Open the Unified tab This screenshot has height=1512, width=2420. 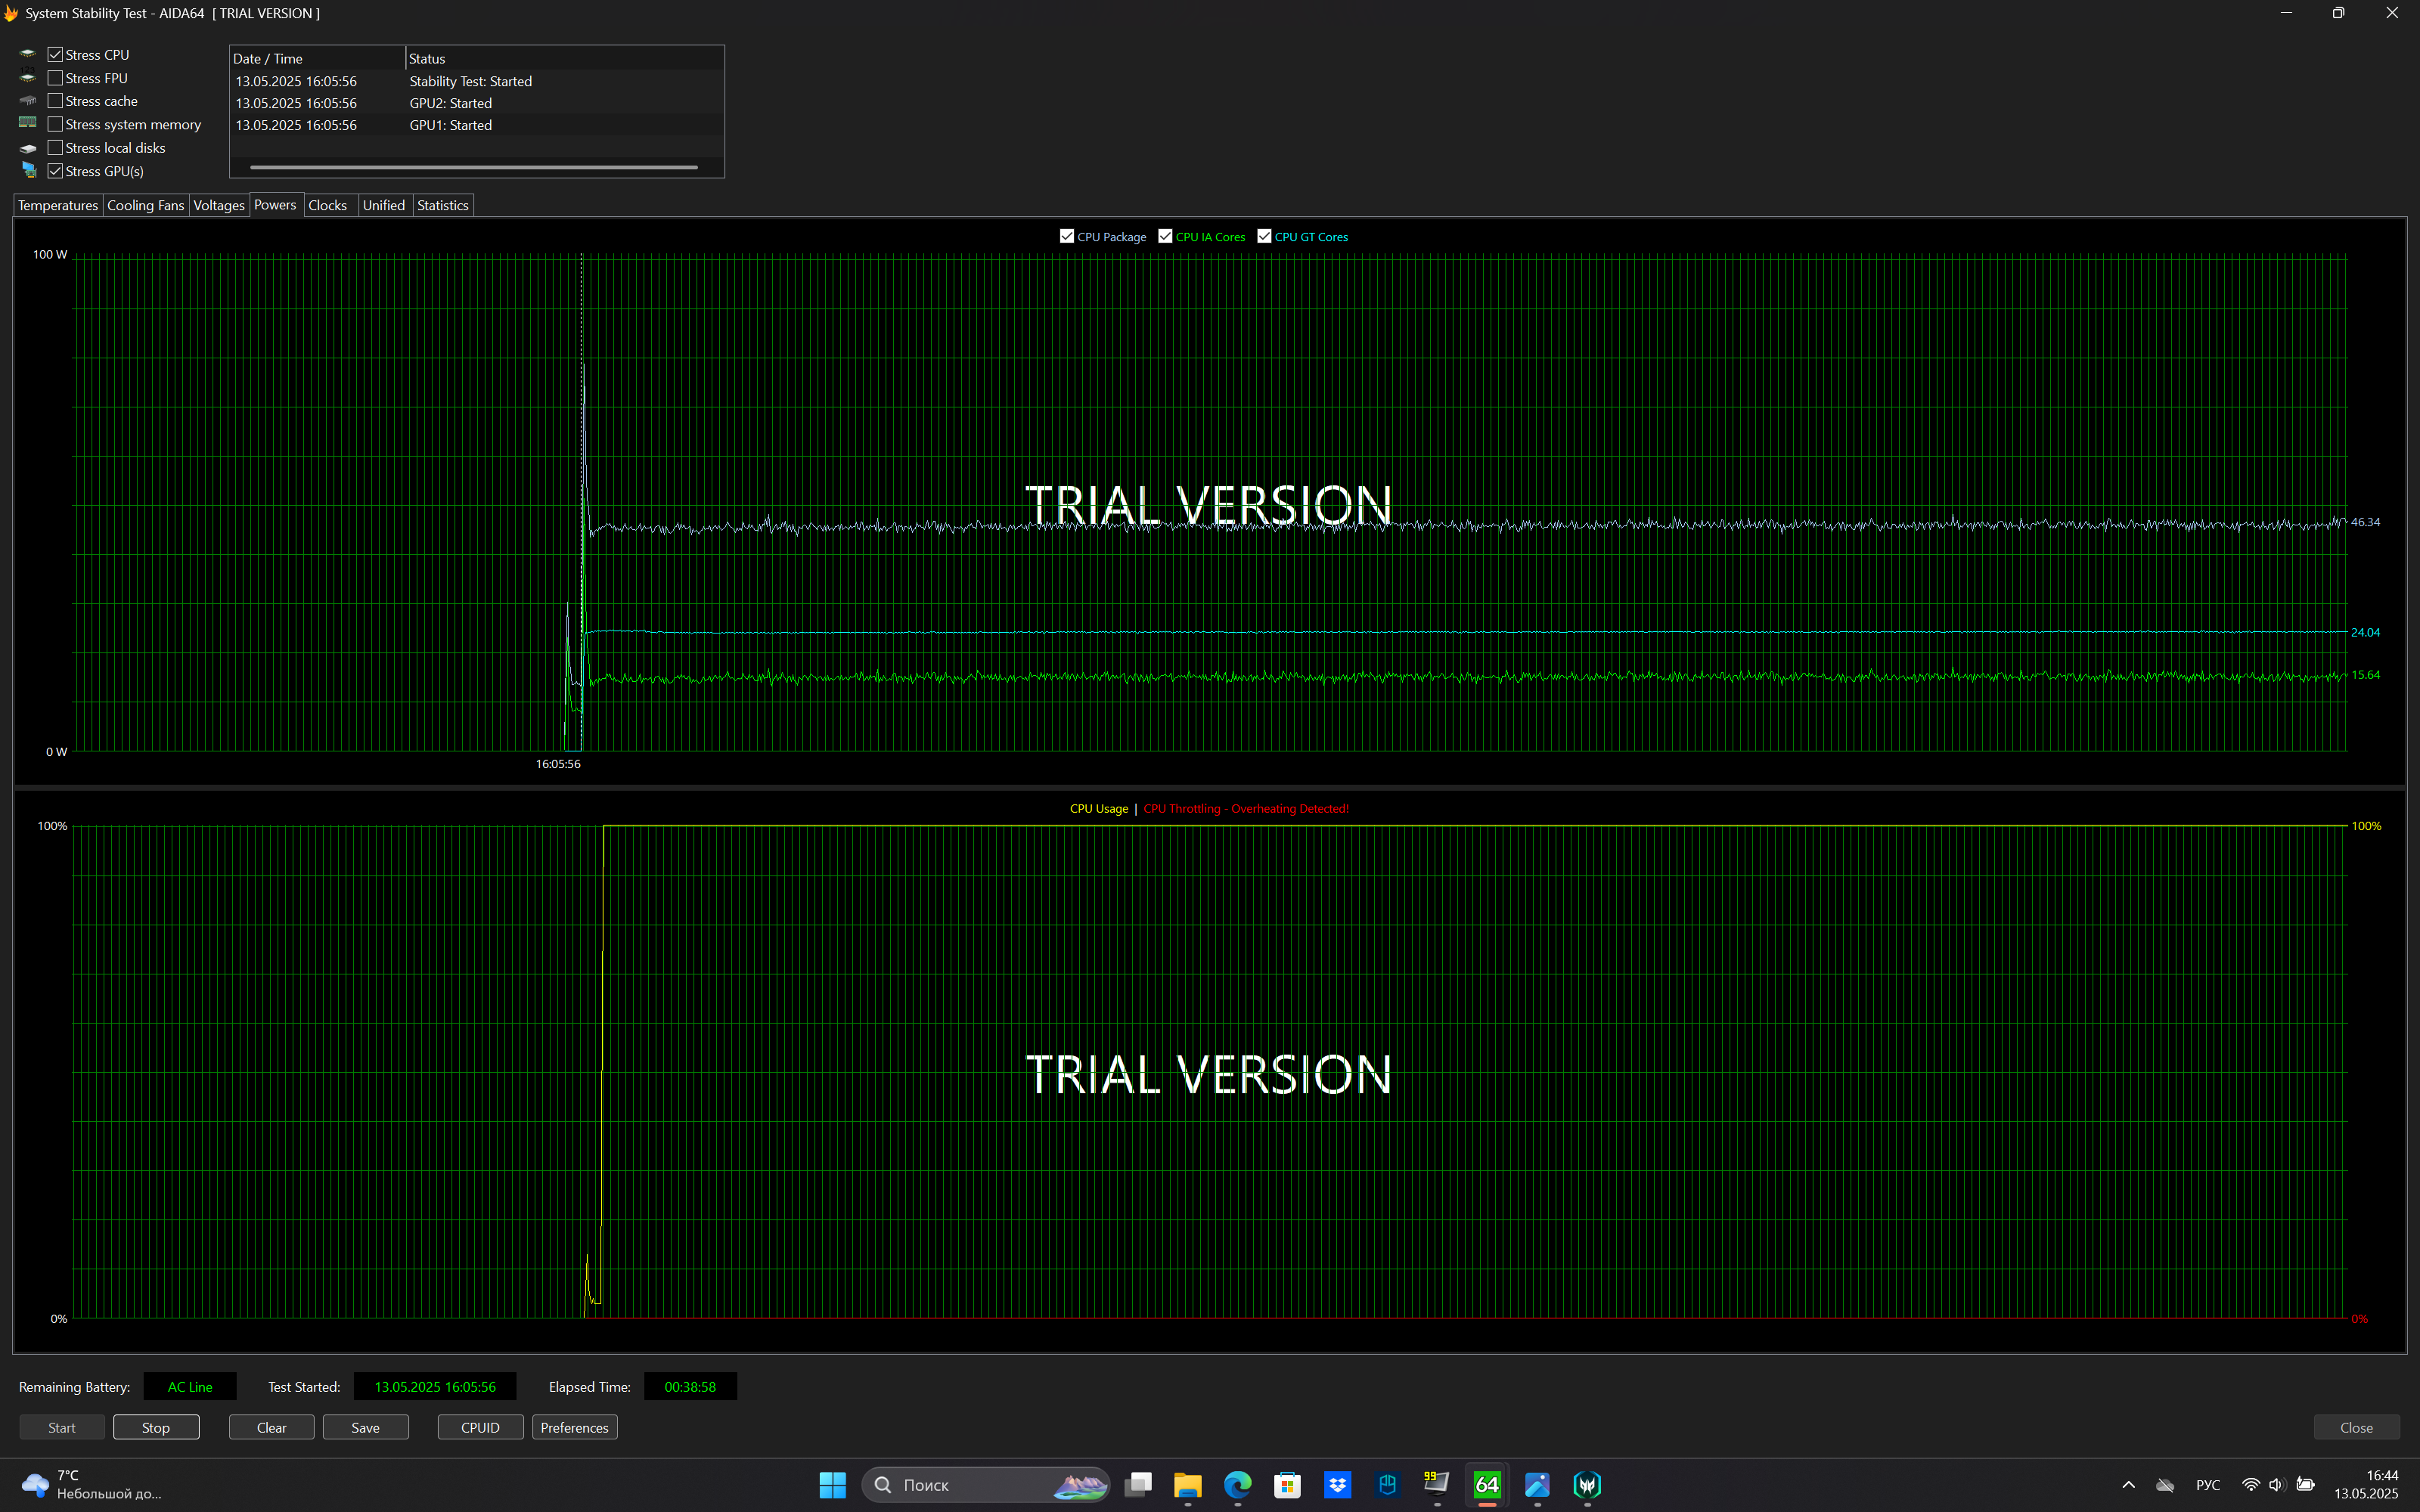point(384,205)
